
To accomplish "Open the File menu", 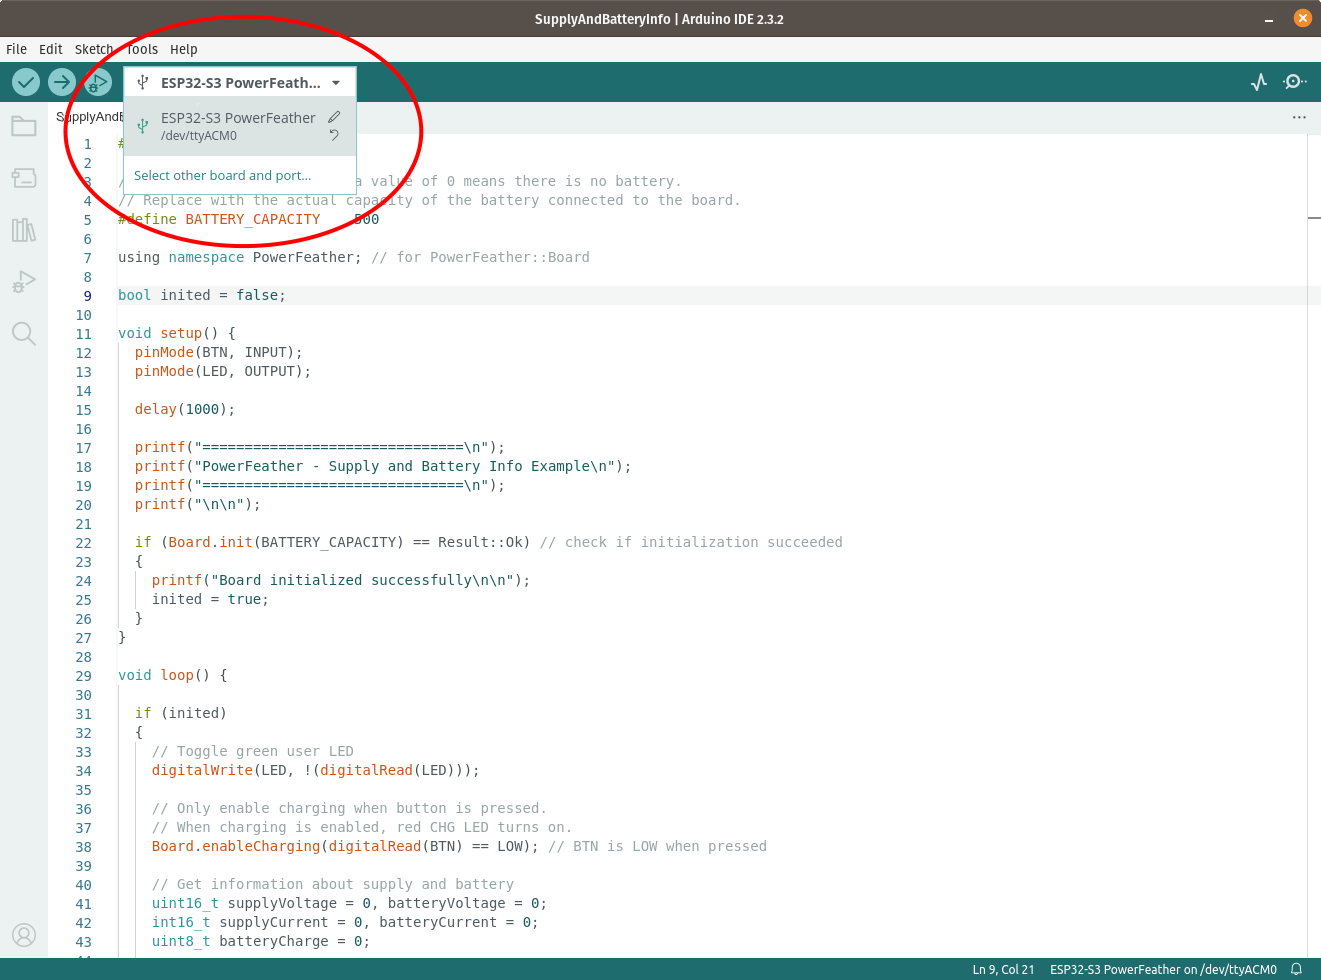I will [17, 49].
